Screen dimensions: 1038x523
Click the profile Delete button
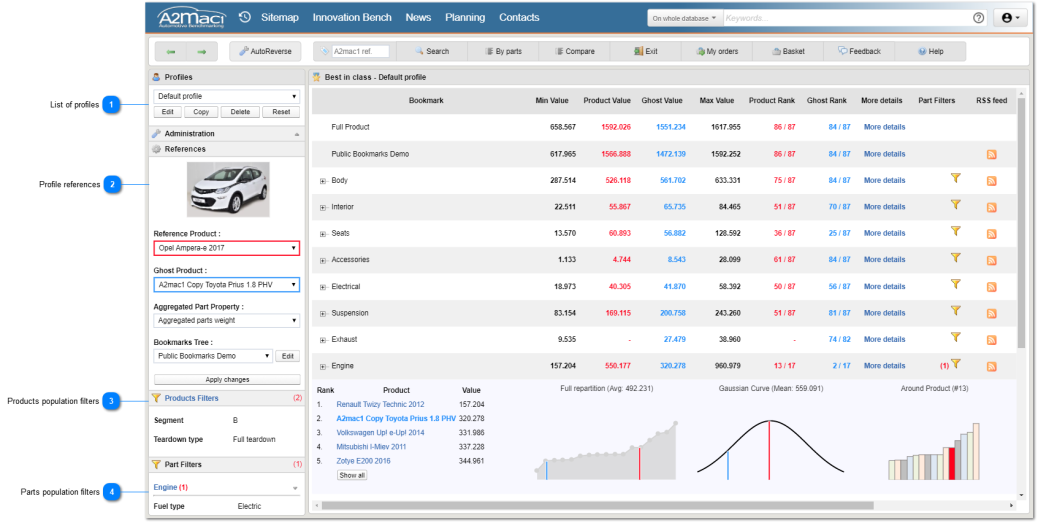pos(240,112)
